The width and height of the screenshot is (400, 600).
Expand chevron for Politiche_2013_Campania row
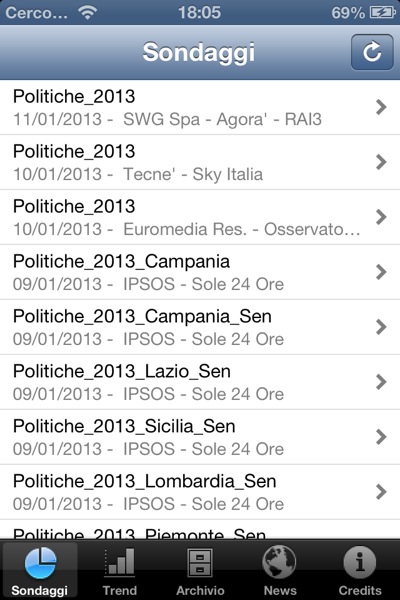coord(381,272)
